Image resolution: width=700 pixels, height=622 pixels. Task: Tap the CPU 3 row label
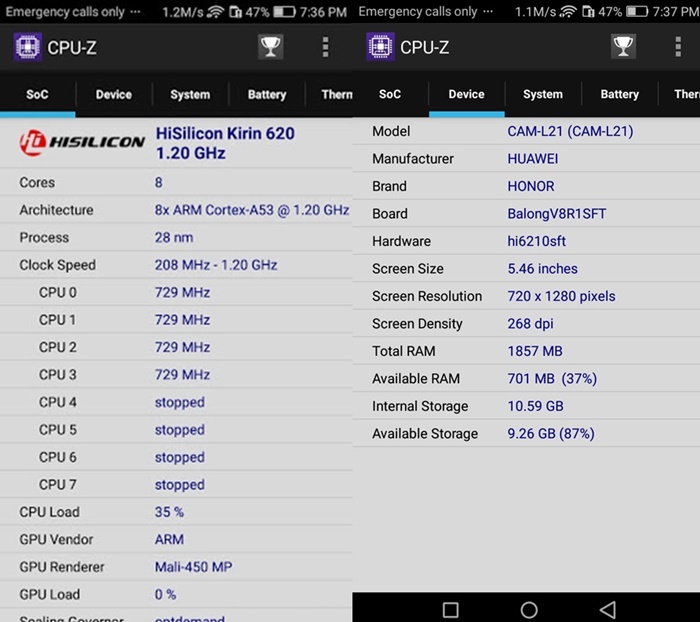pyautogui.click(x=58, y=375)
